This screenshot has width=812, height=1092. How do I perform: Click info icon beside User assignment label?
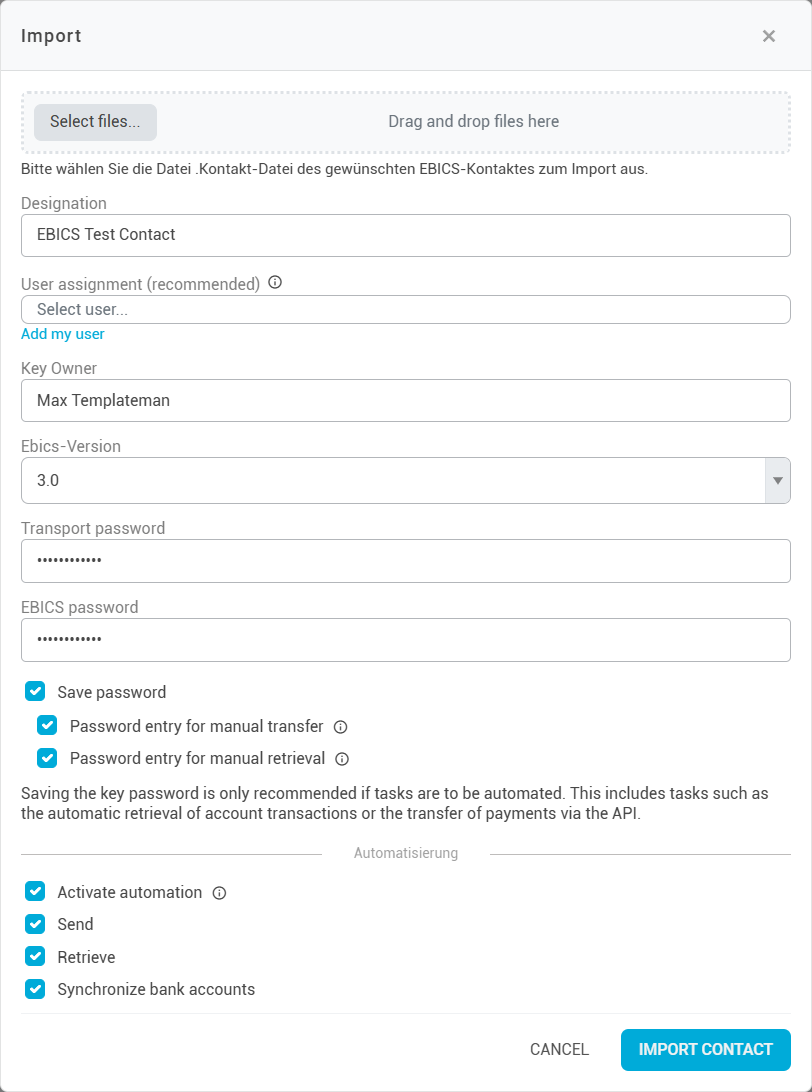click(275, 283)
